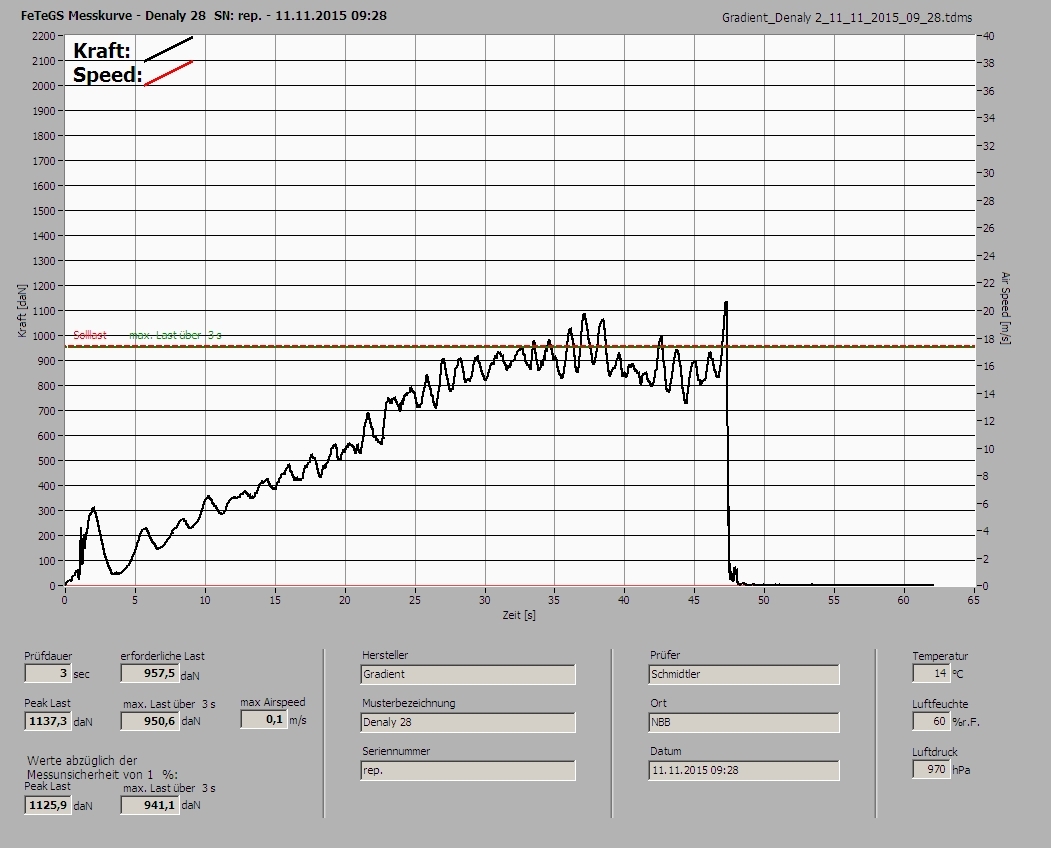Viewport: 1051px width, 848px height.
Task: Click the 'Air Speed [m/s]' axis title
Action: click(x=1005, y=308)
